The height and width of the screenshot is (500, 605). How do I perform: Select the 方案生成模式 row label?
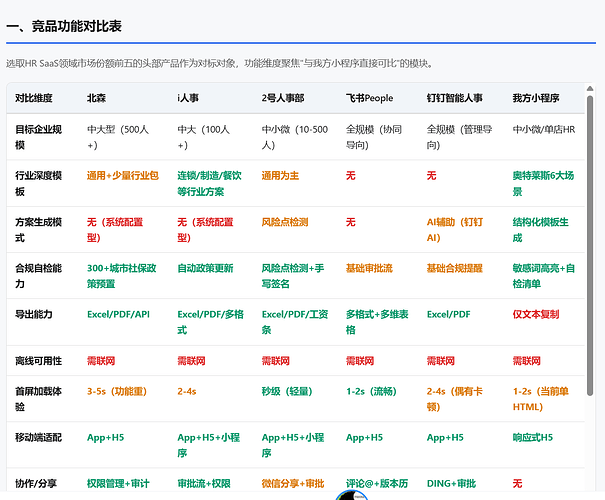[x=39, y=230]
